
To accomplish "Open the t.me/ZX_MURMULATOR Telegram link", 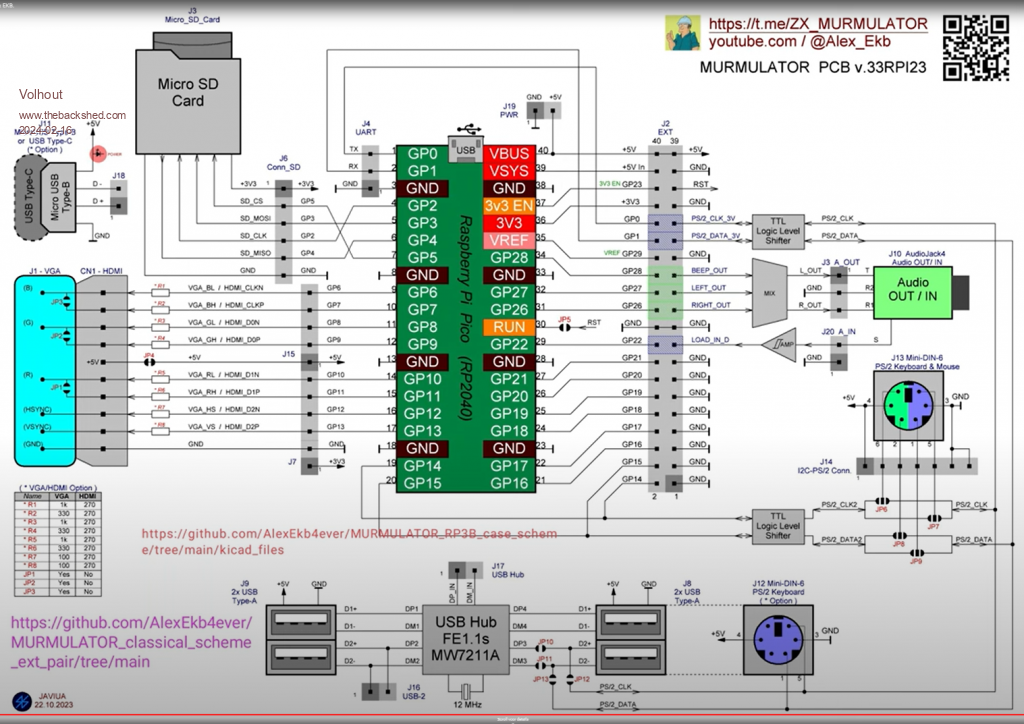I will [818, 23].
